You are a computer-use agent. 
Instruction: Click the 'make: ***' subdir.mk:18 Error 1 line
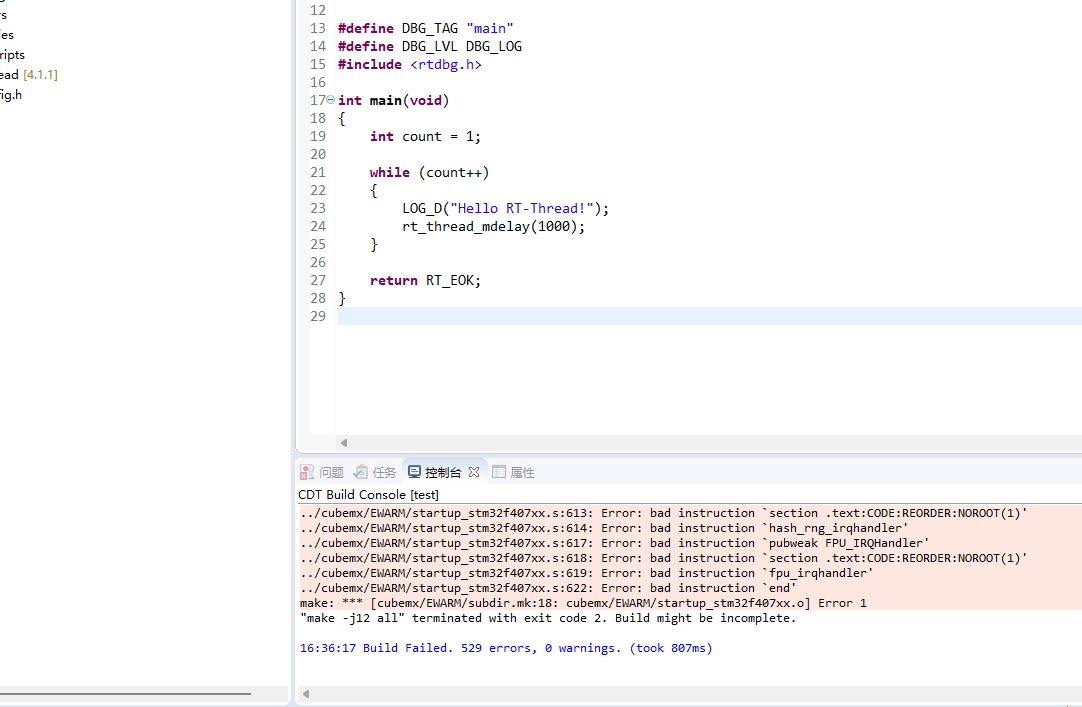point(583,604)
